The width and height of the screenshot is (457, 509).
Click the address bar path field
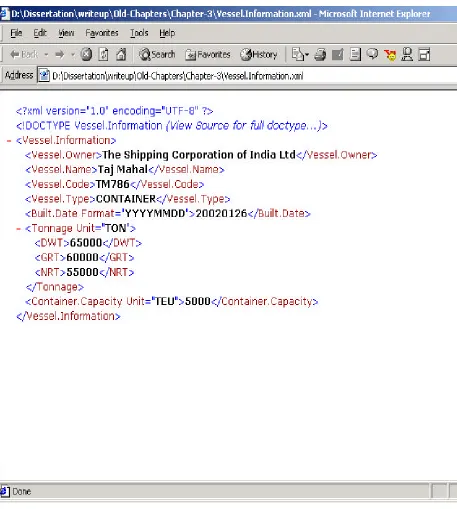click(247, 76)
